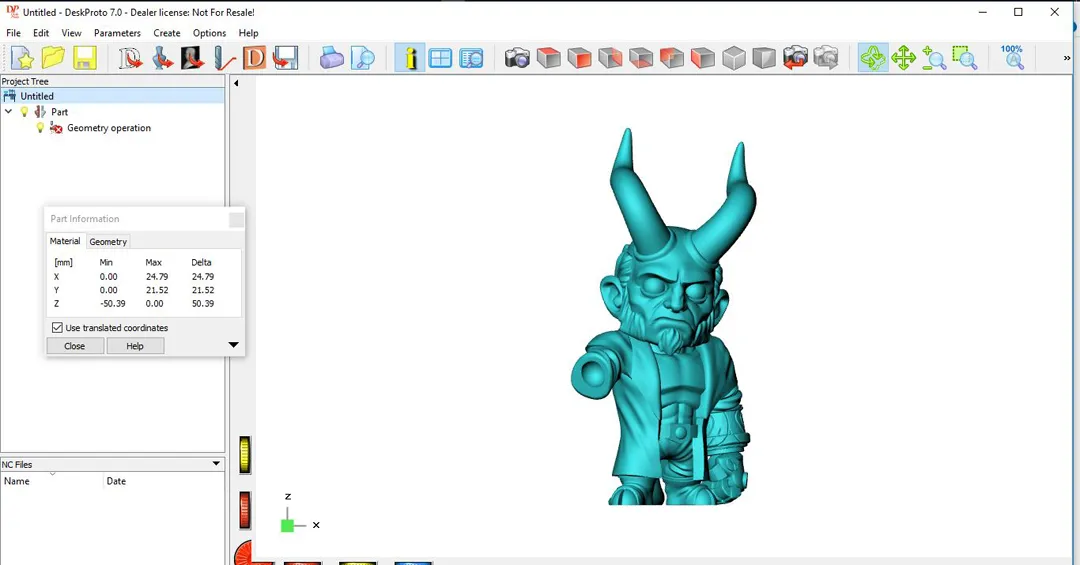Select Untitled project in tree
The height and width of the screenshot is (565, 1080).
tap(37, 96)
